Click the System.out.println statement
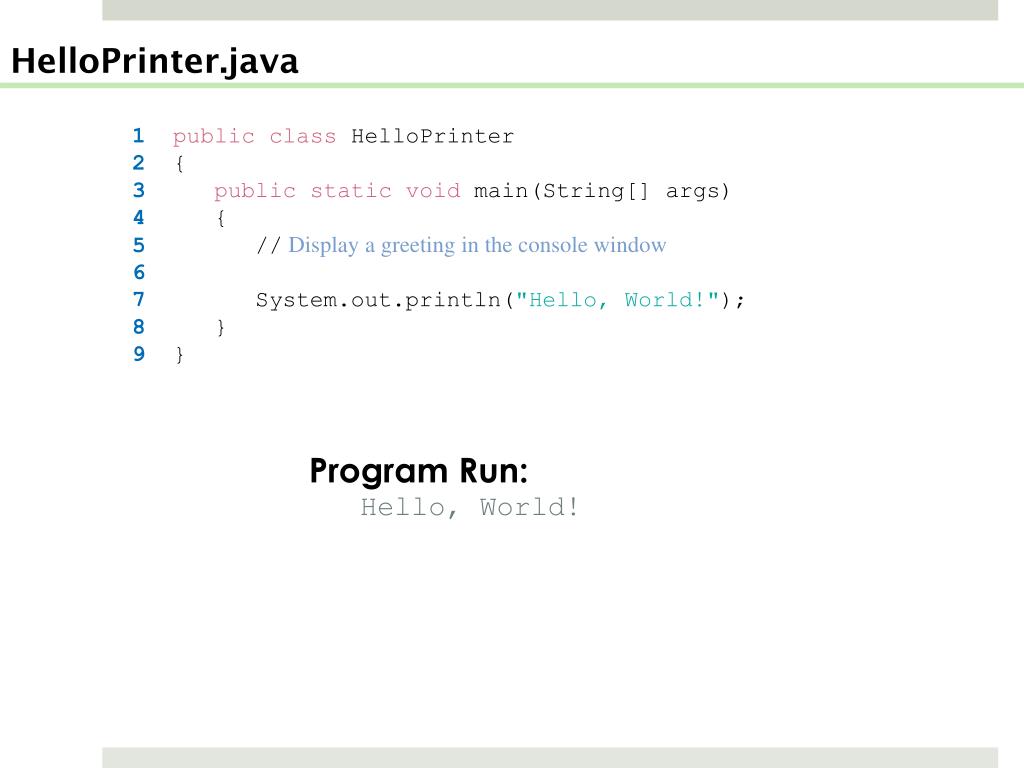This screenshot has width=1024, height=768. coord(500,300)
